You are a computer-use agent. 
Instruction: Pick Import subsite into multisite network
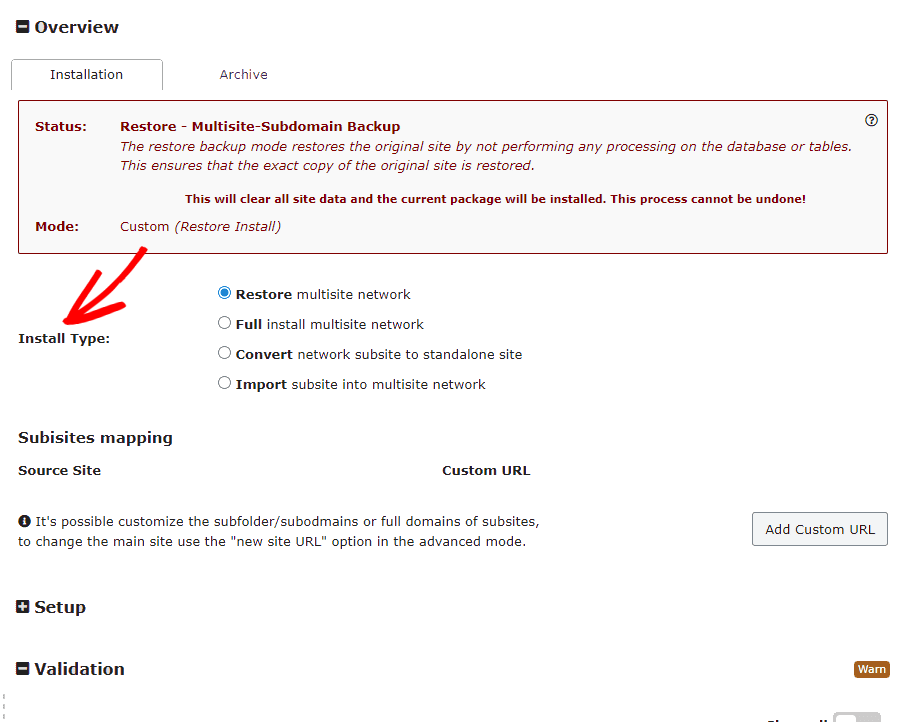point(225,383)
